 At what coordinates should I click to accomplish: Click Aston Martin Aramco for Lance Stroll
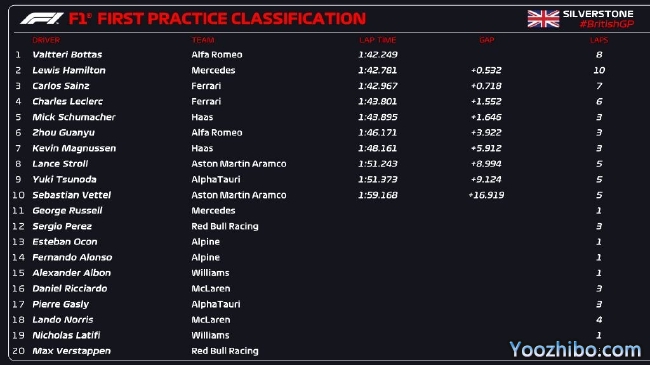[239, 164]
